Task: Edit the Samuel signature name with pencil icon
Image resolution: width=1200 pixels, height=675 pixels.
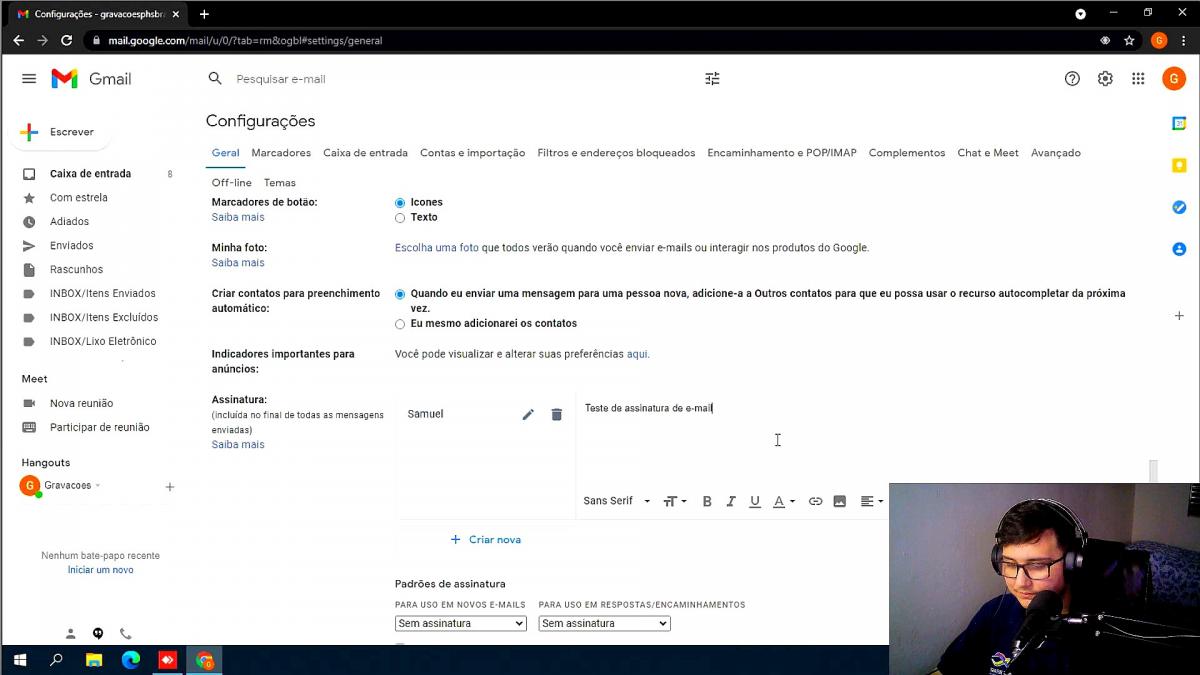Action: (x=528, y=414)
